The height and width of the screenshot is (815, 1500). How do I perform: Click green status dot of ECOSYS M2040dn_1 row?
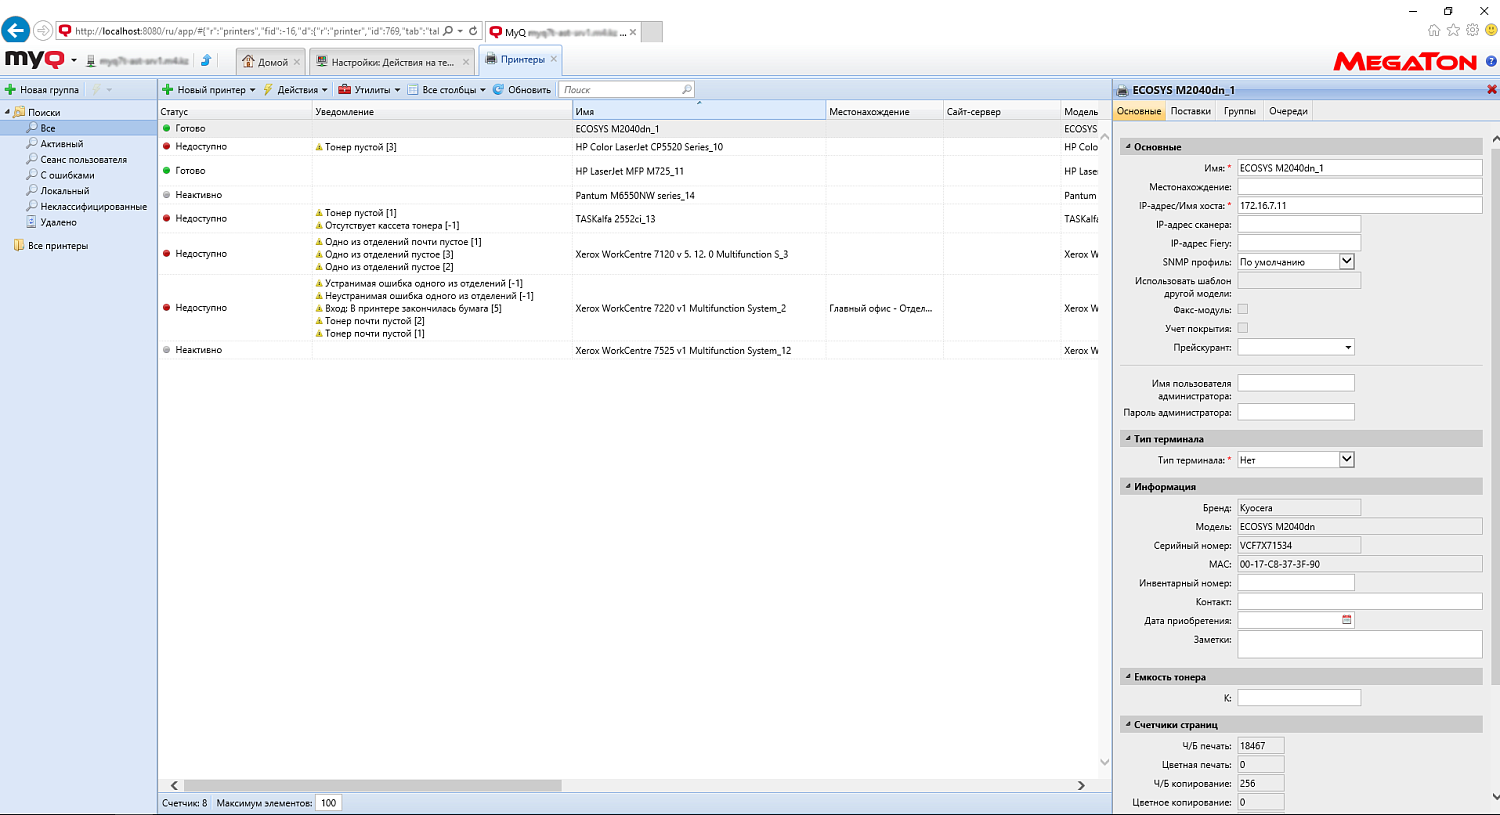coord(166,128)
